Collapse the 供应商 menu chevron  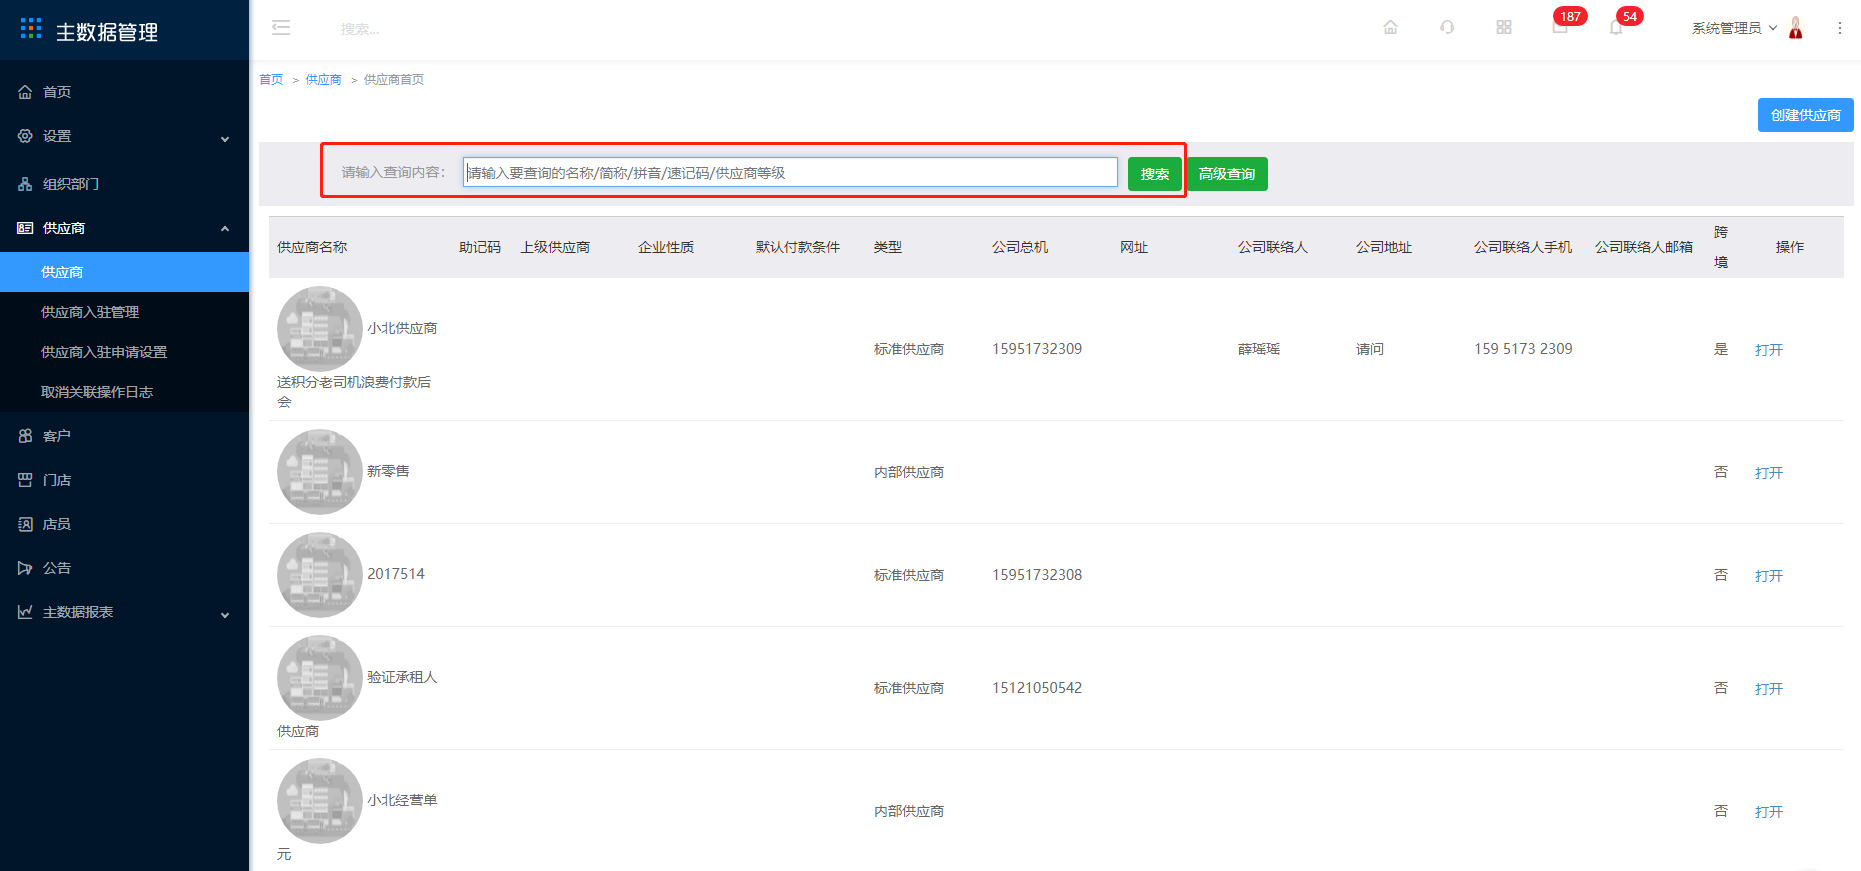(x=225, y=229)
